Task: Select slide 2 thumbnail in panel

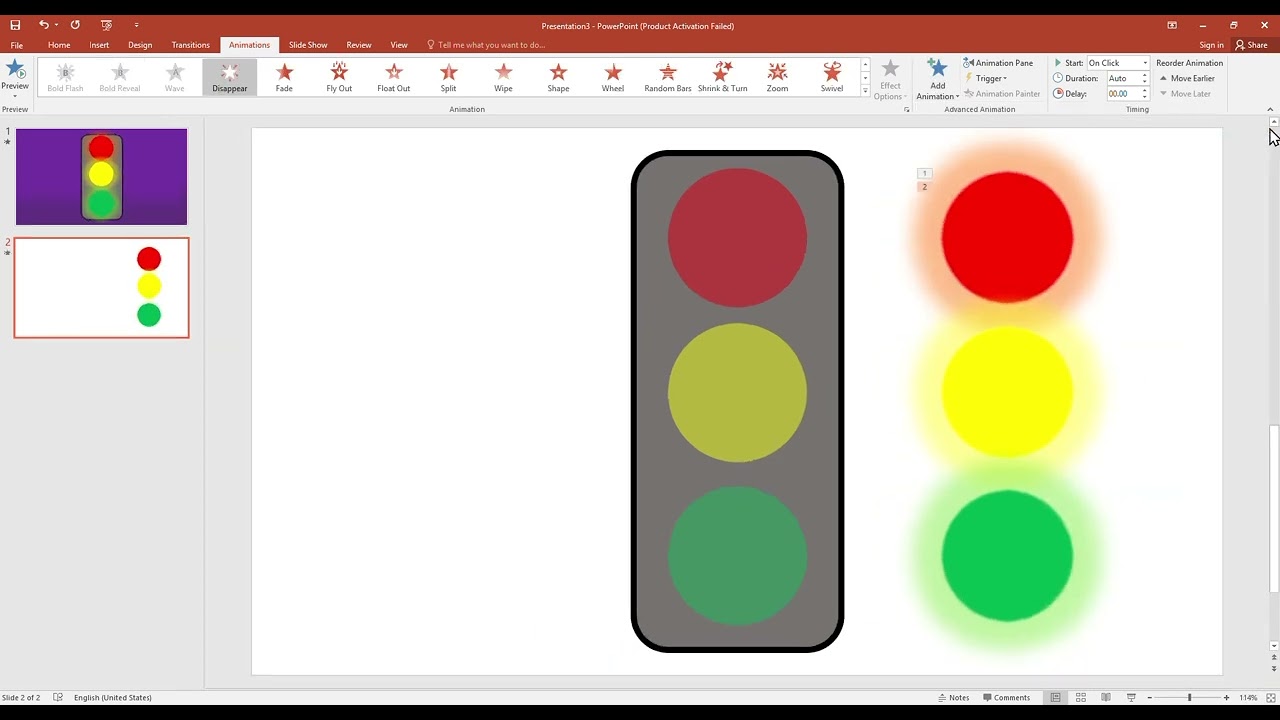Action: (101, 288)
